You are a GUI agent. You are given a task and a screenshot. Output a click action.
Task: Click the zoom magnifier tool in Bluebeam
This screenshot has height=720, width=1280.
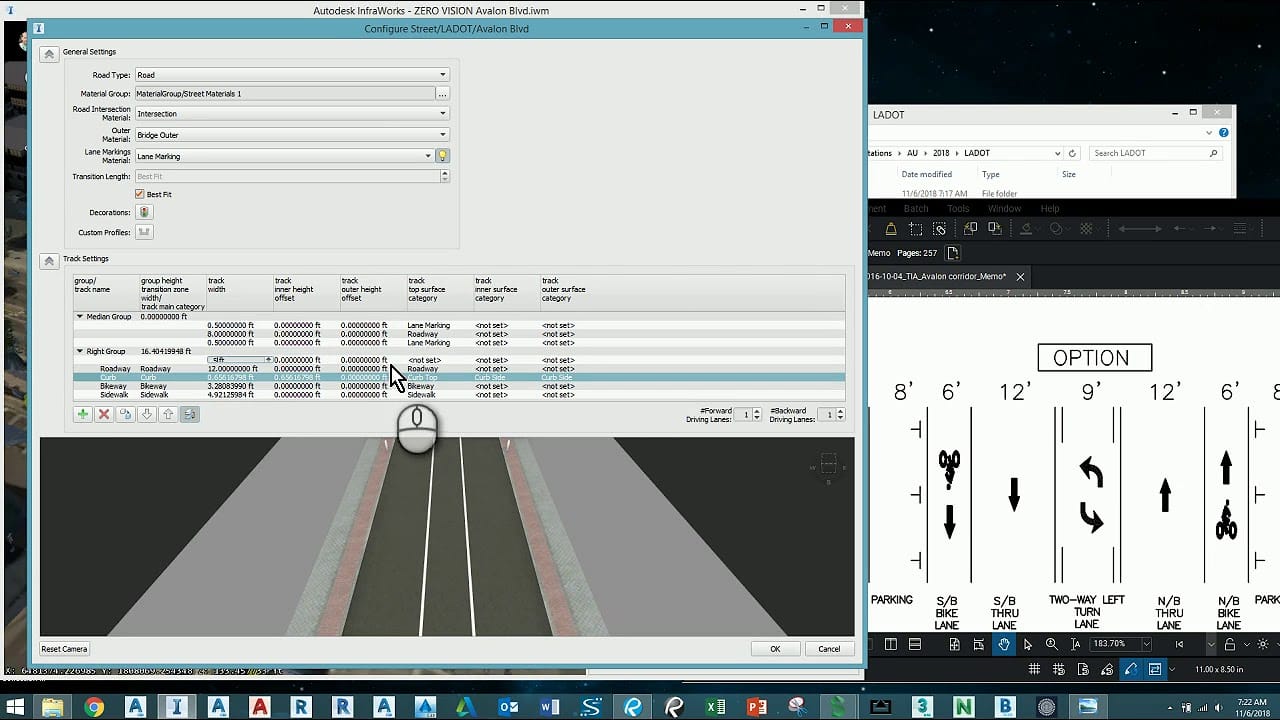pyautogui.click(x=1052, y=645)
